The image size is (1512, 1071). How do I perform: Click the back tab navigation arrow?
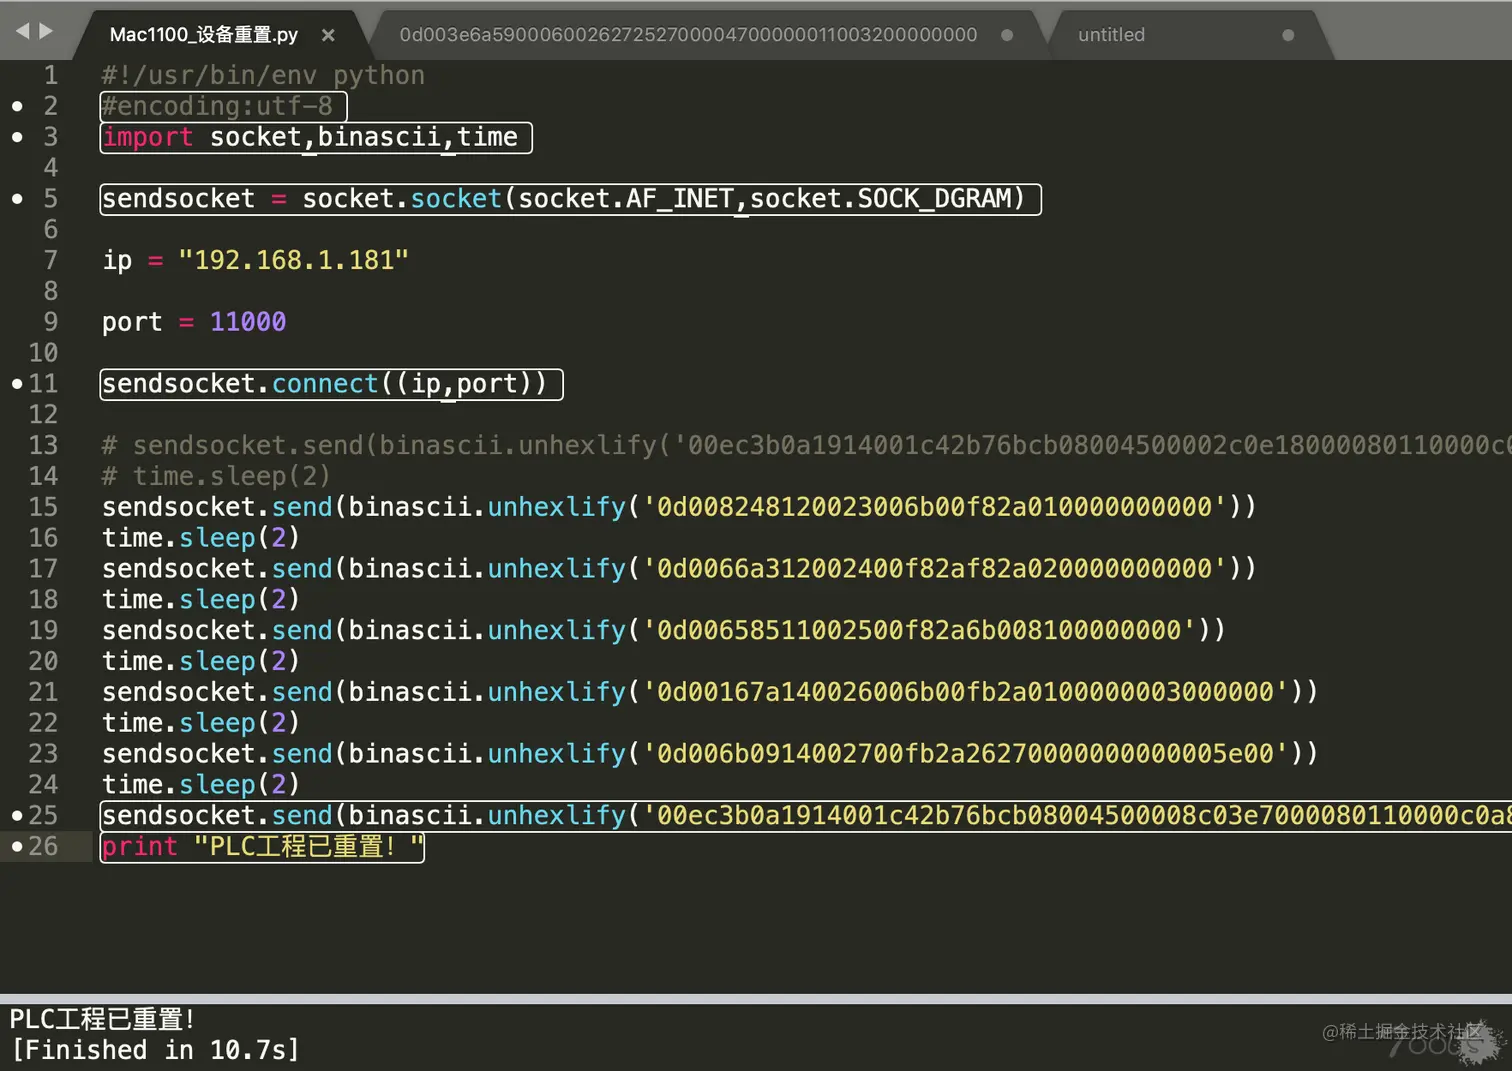click(x=22, y=31)
